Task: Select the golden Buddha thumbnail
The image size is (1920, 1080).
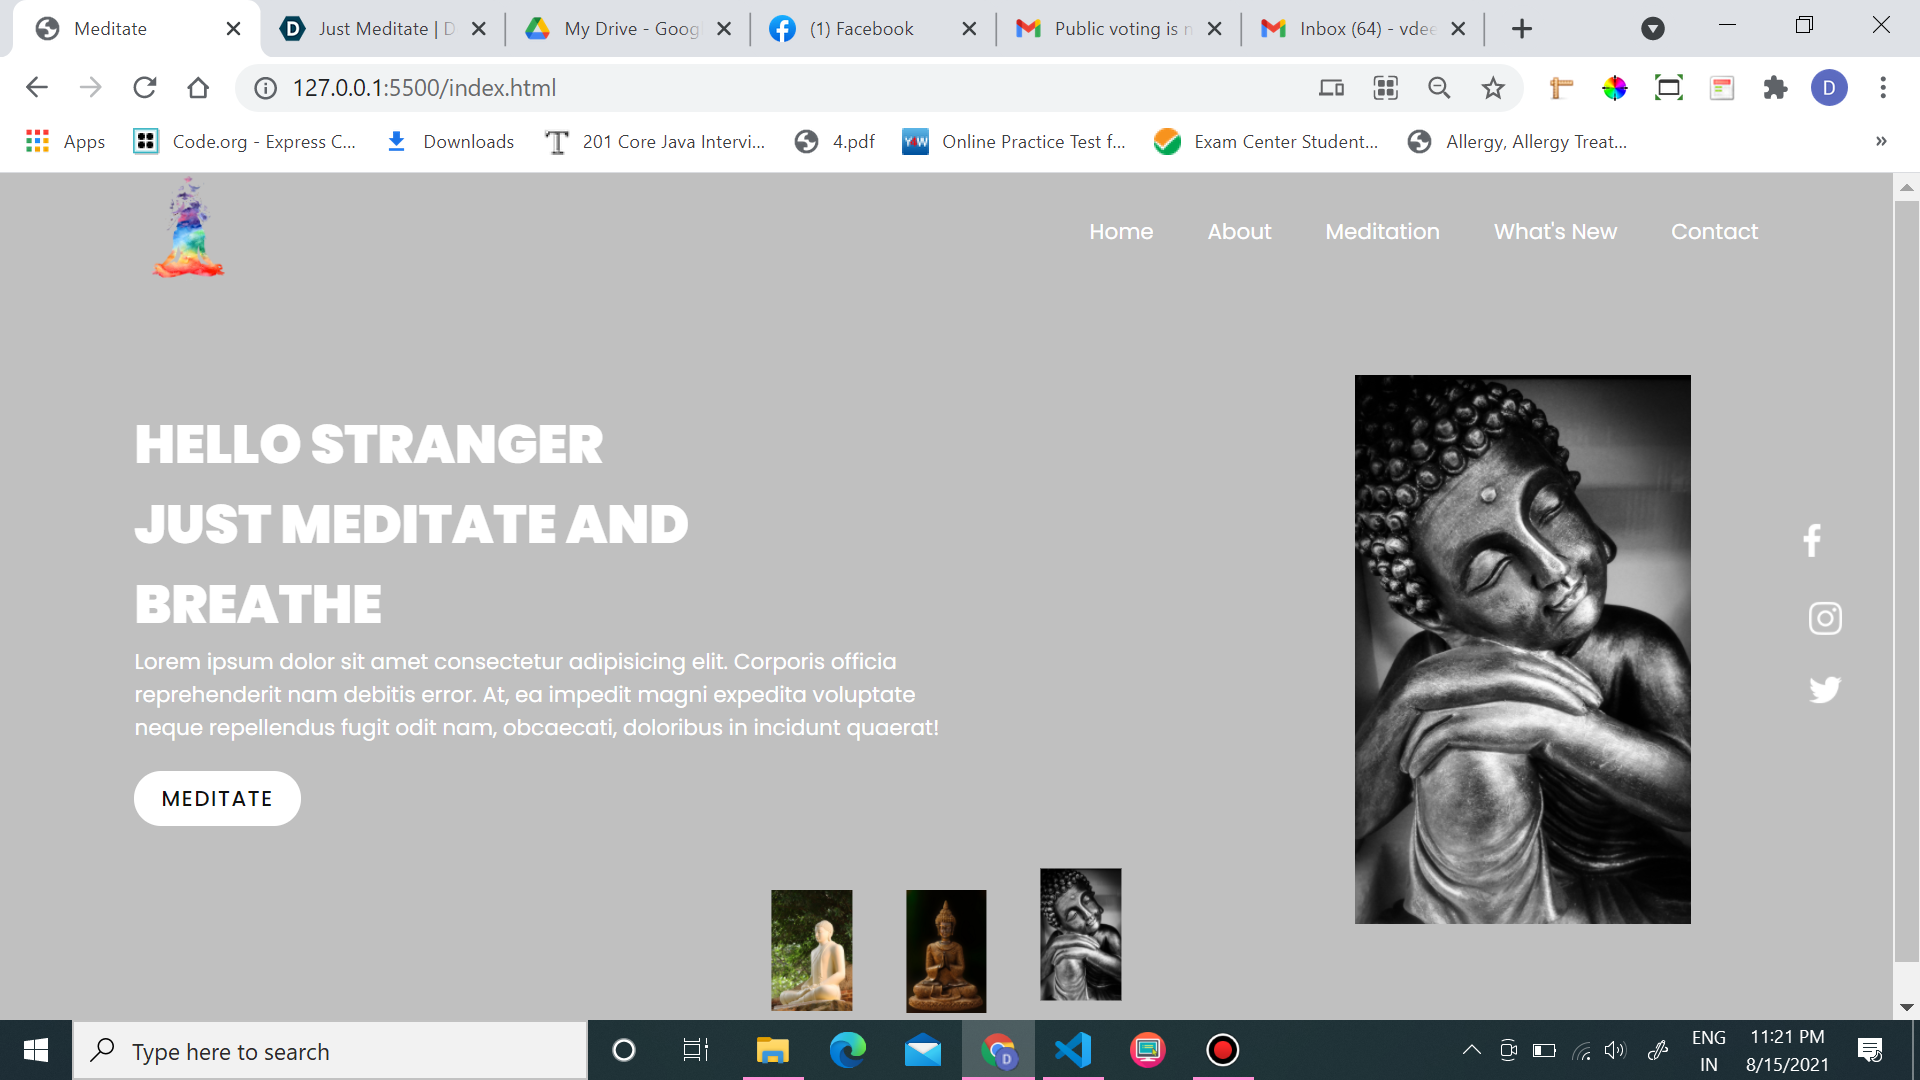Action: pyautogui.click(x=946, y=950)
